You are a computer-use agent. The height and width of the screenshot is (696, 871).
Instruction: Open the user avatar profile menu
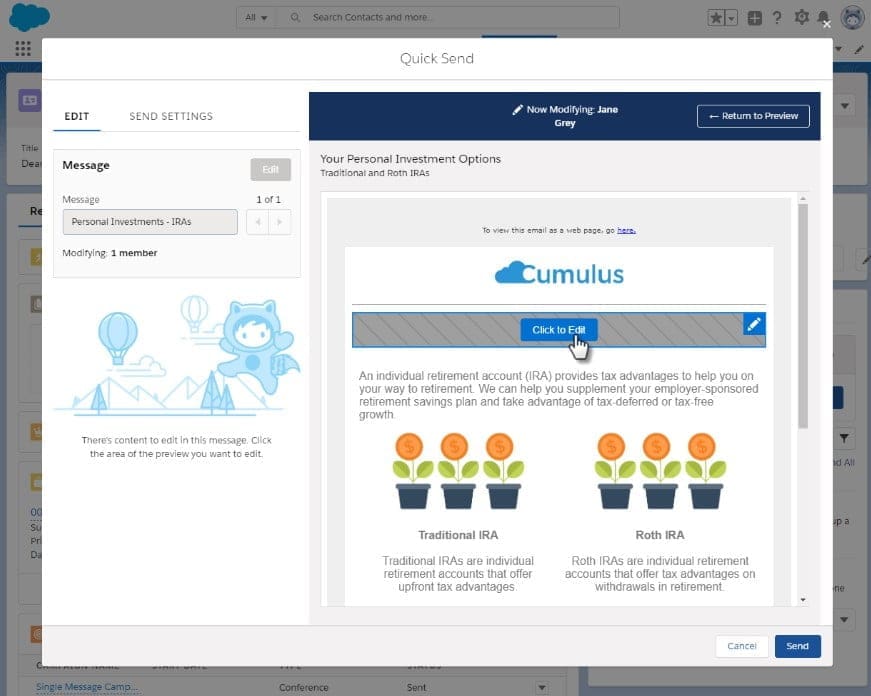point(852,18)
